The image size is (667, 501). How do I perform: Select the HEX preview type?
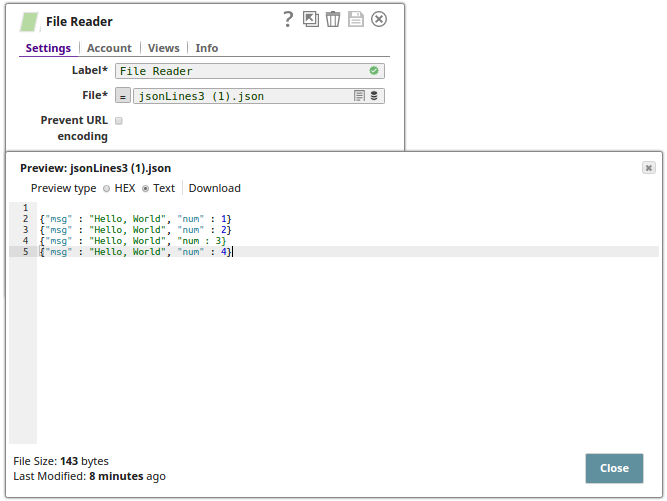107,188
